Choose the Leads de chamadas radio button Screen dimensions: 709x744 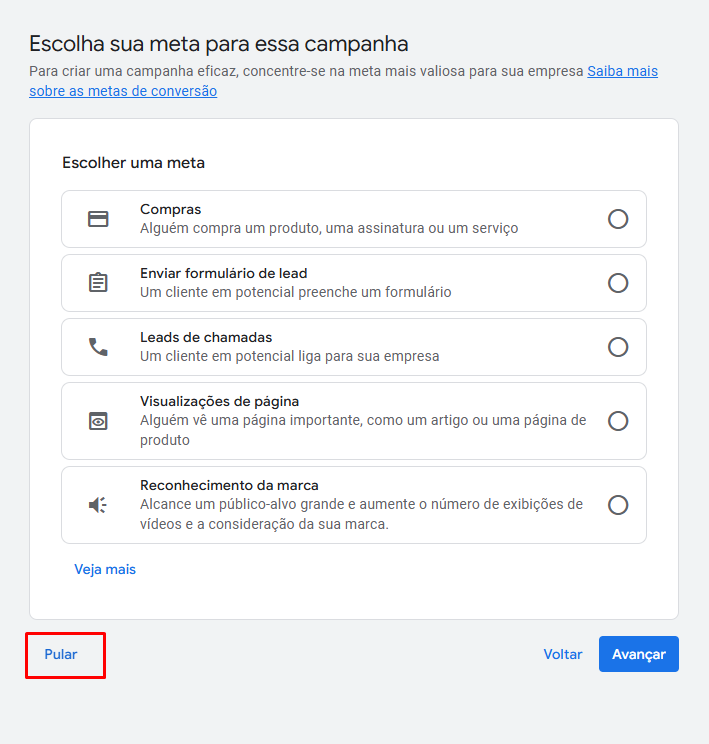pos(618,347)
